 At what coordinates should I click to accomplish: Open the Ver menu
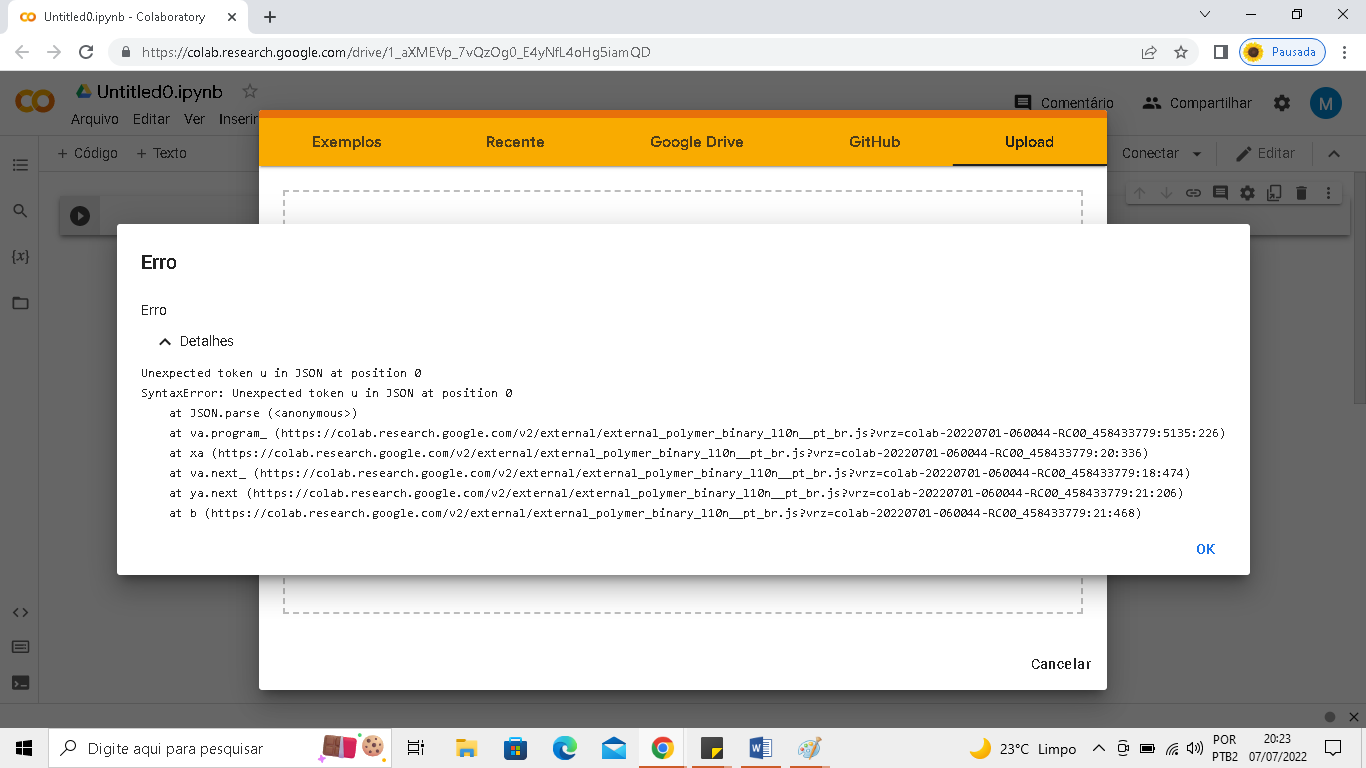click(194, 119)
